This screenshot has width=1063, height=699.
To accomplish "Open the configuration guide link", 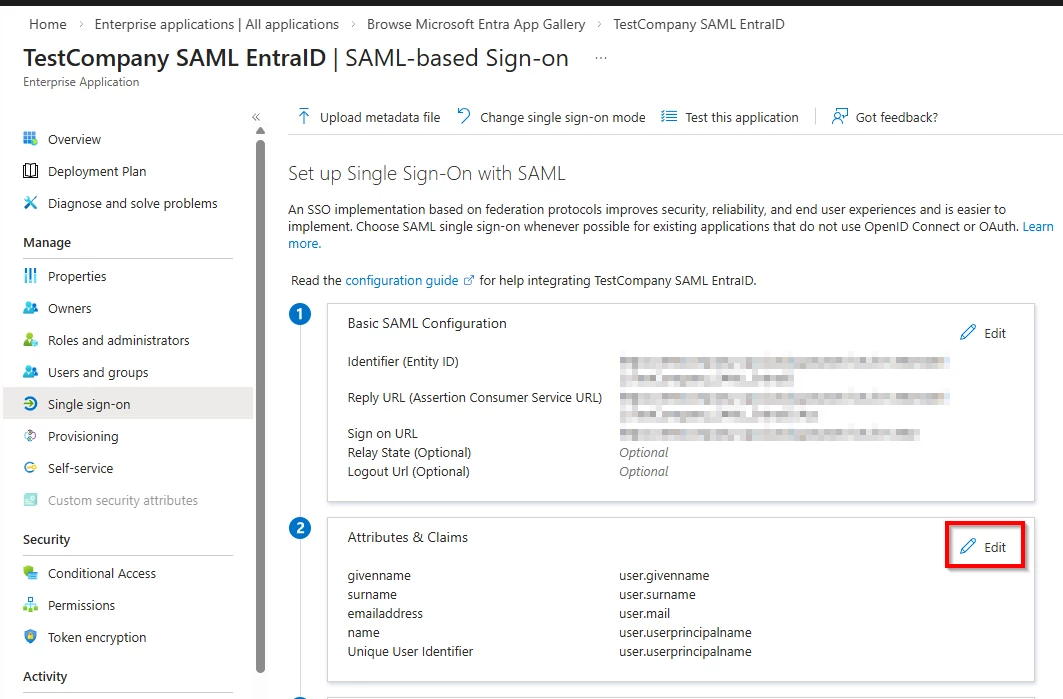I will [x=402, y=280].
